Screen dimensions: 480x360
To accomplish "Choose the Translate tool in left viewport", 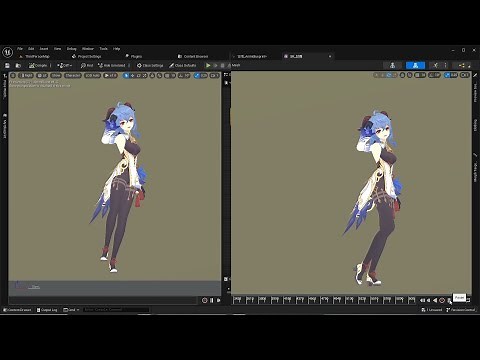I will (132, 76).
